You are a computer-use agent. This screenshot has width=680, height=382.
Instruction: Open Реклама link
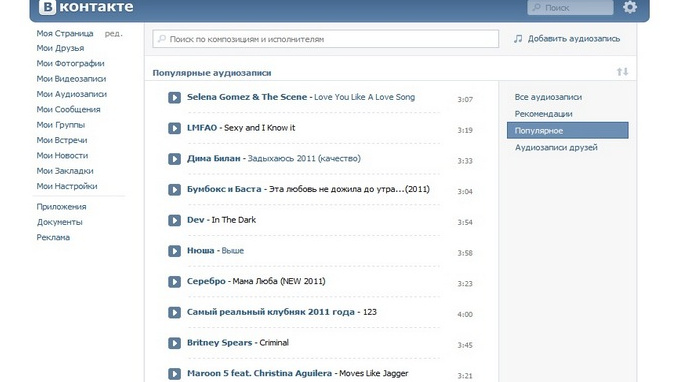point(53,237)
